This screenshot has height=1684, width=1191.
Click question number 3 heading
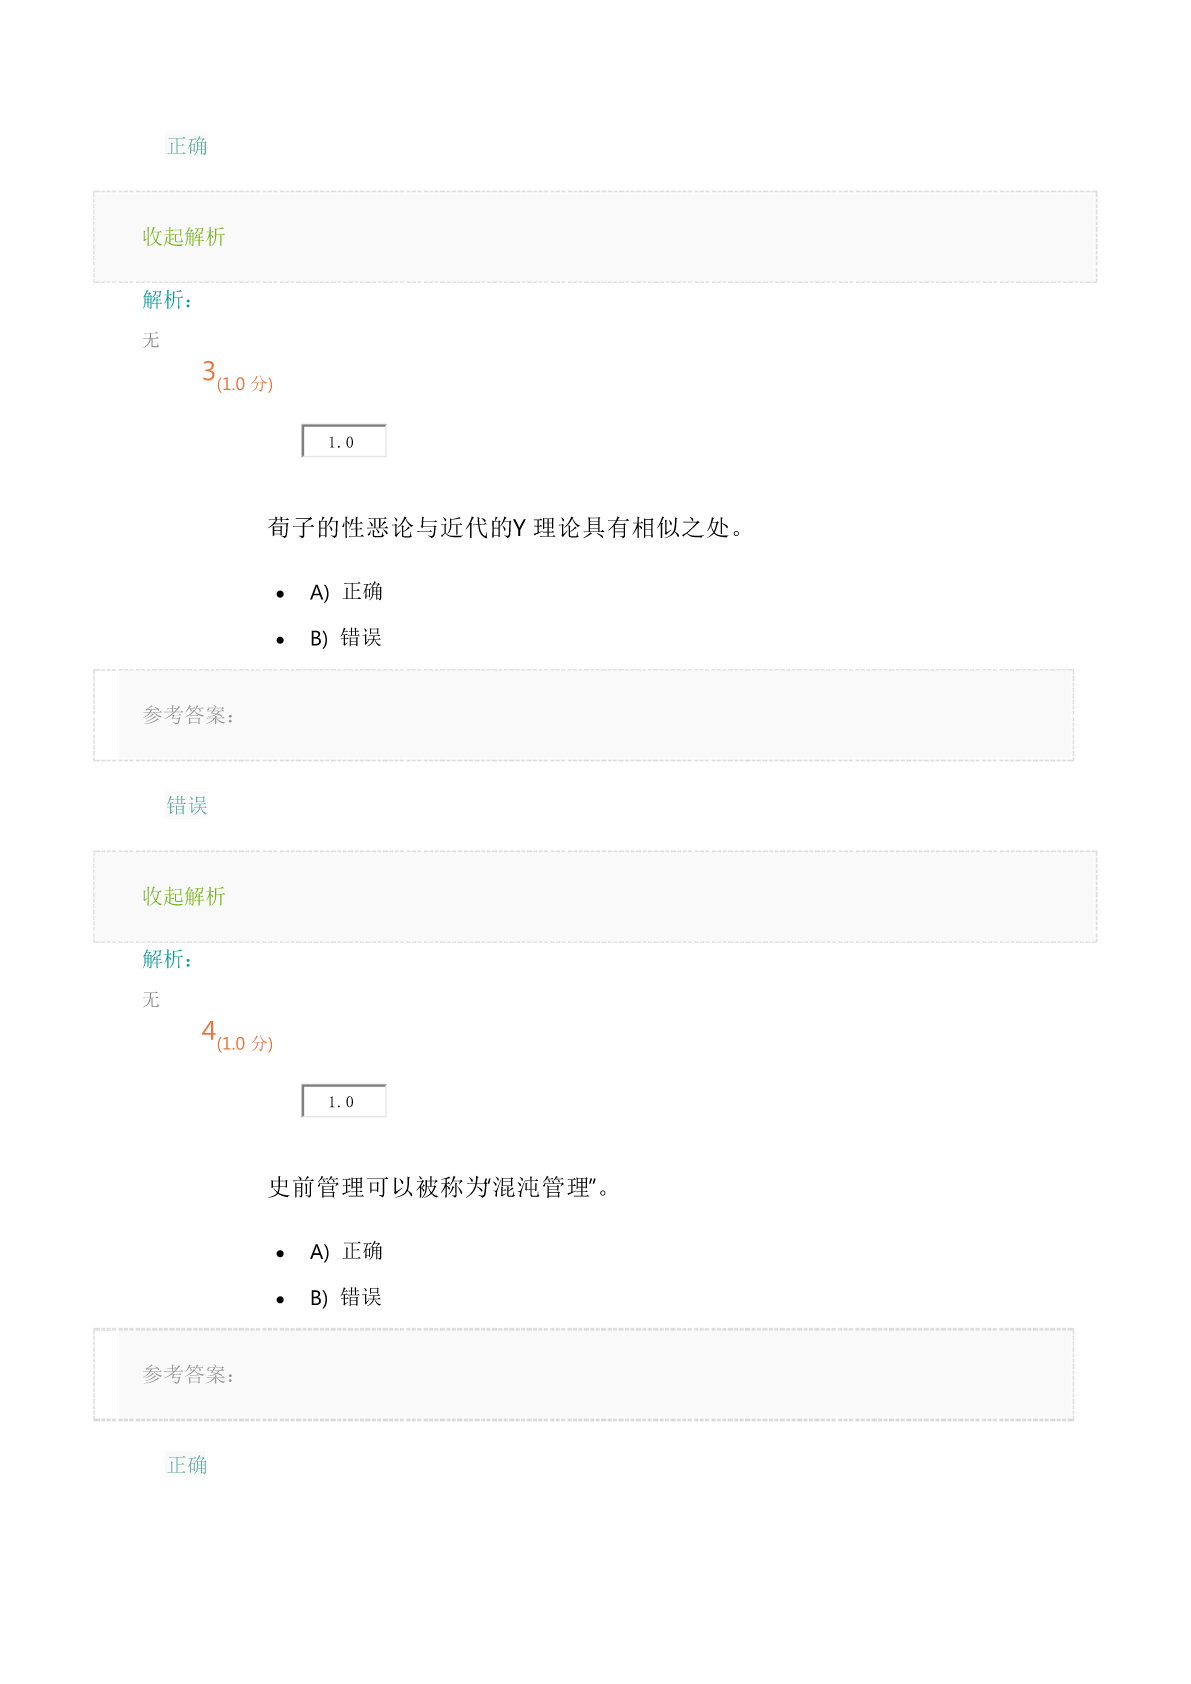coord(209,372)
